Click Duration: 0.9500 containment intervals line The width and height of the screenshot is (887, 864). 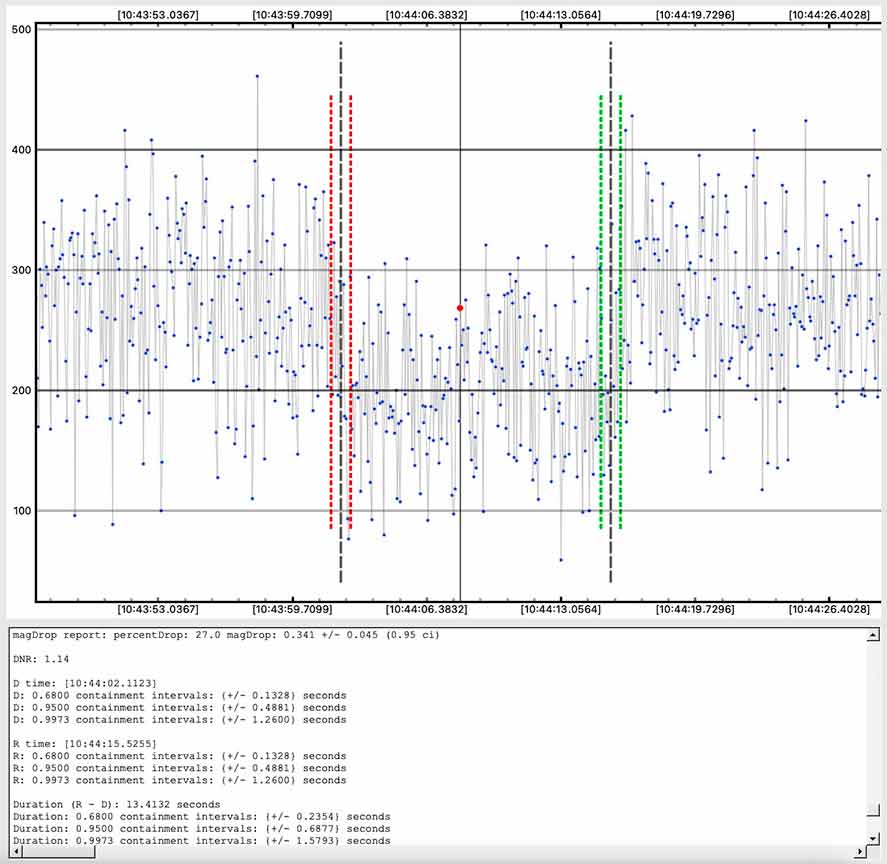pyautogui.click(x=201, y=829)
